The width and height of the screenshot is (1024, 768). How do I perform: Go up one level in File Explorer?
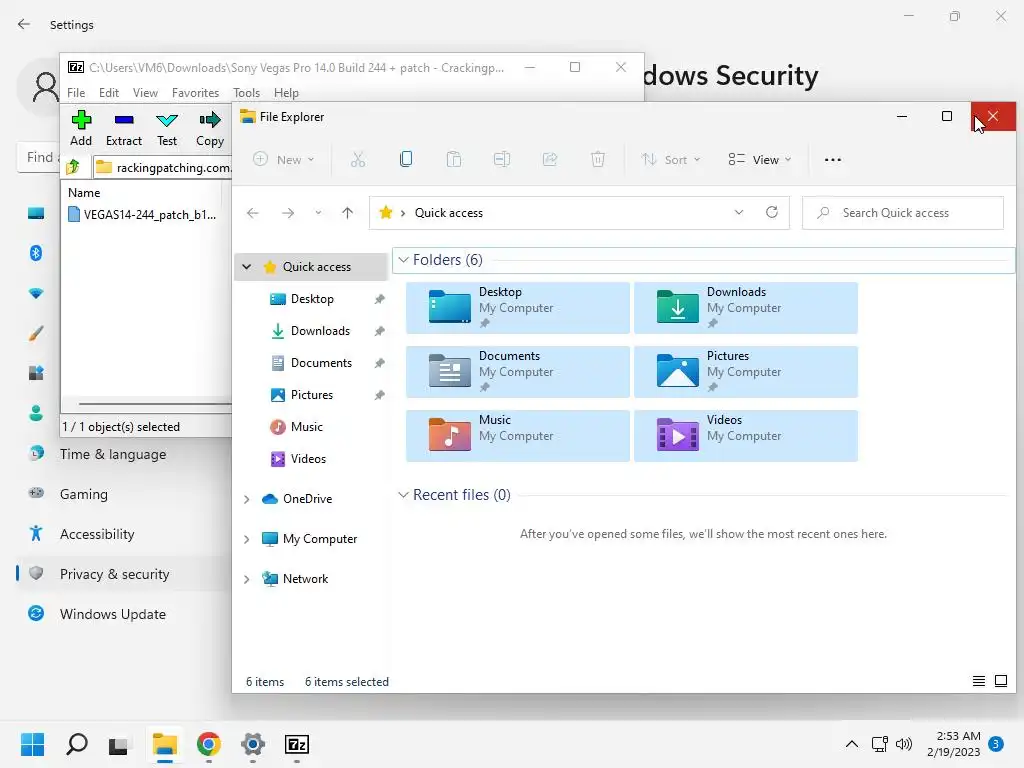347,213
